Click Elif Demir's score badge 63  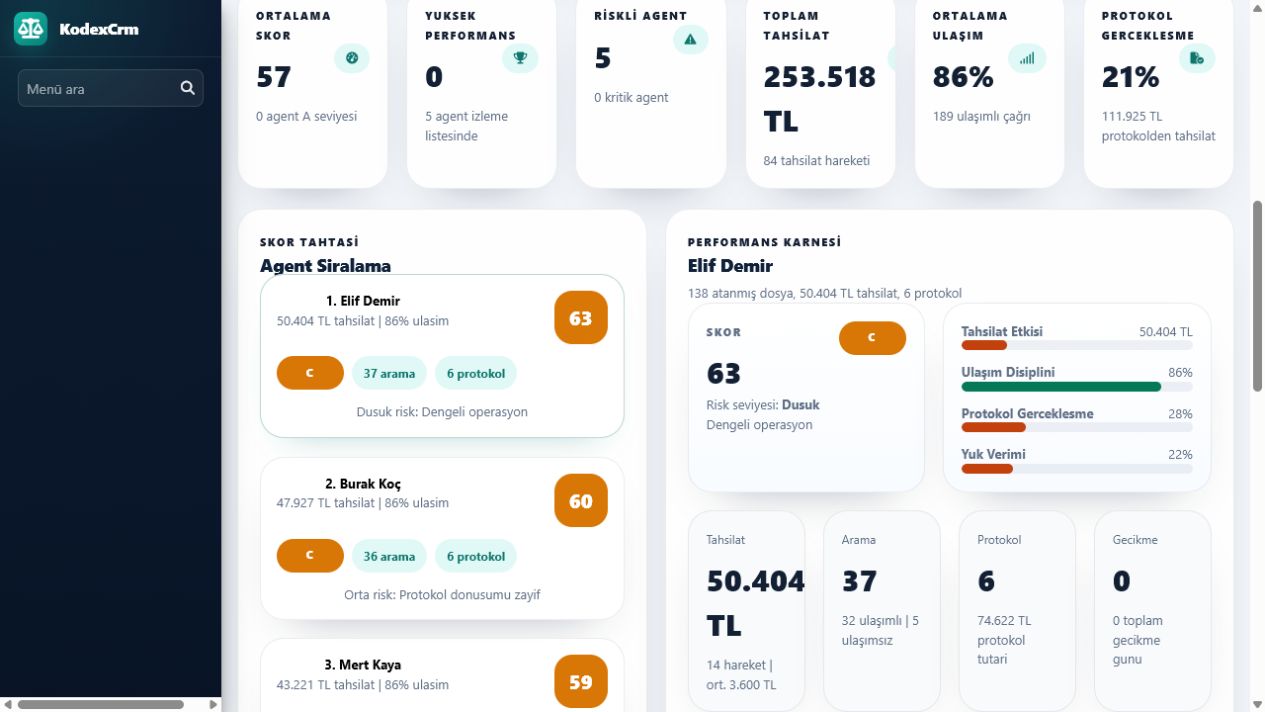click(x=581, y=318)
